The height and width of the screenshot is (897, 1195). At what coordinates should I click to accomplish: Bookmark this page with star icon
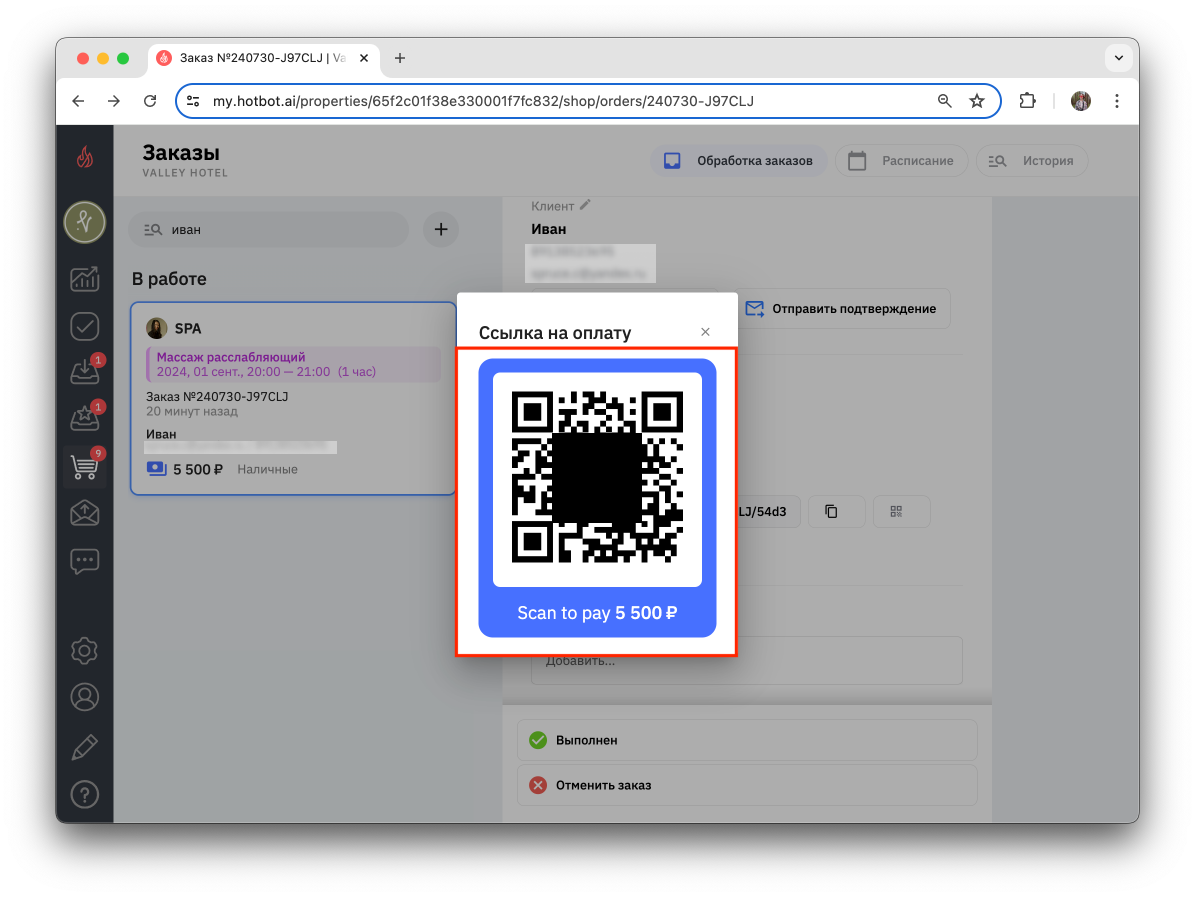click(977, 101)
